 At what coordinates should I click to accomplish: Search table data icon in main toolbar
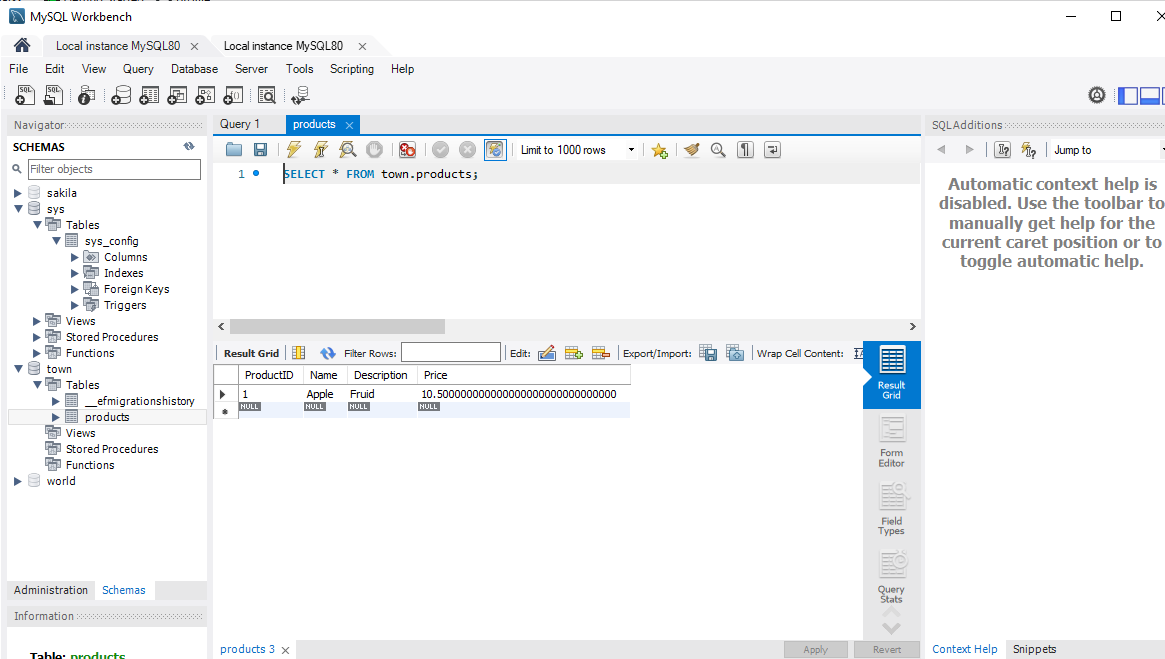tap(267, 95)
